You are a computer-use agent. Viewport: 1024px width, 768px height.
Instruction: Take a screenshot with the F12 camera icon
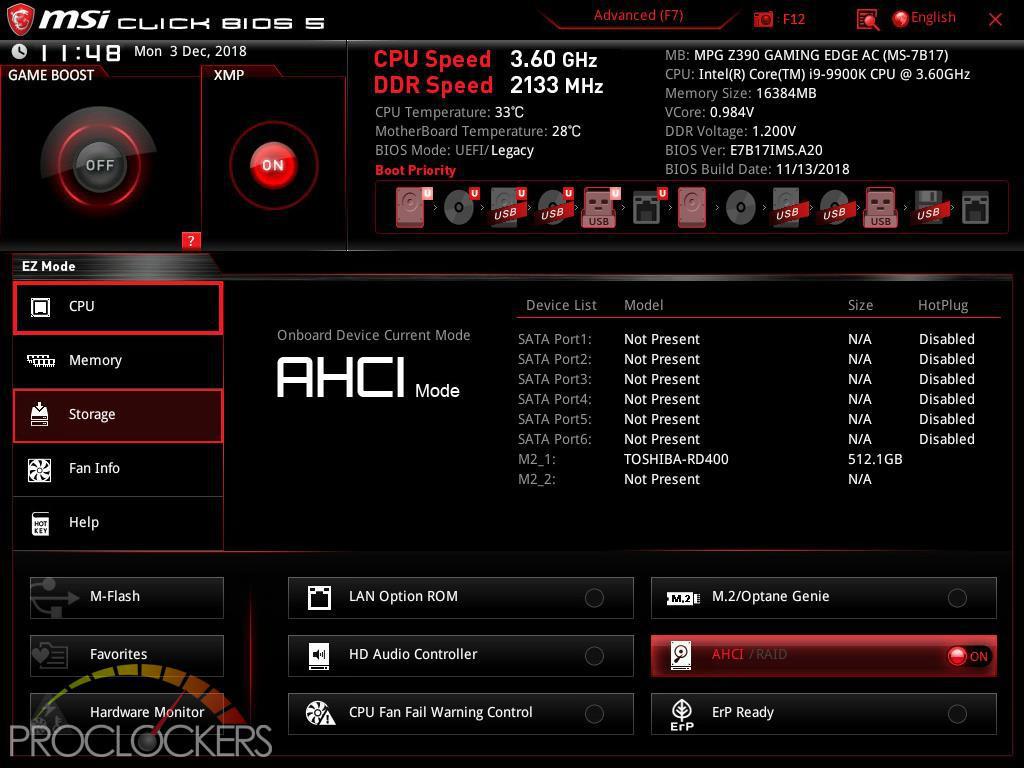point(763,19)
